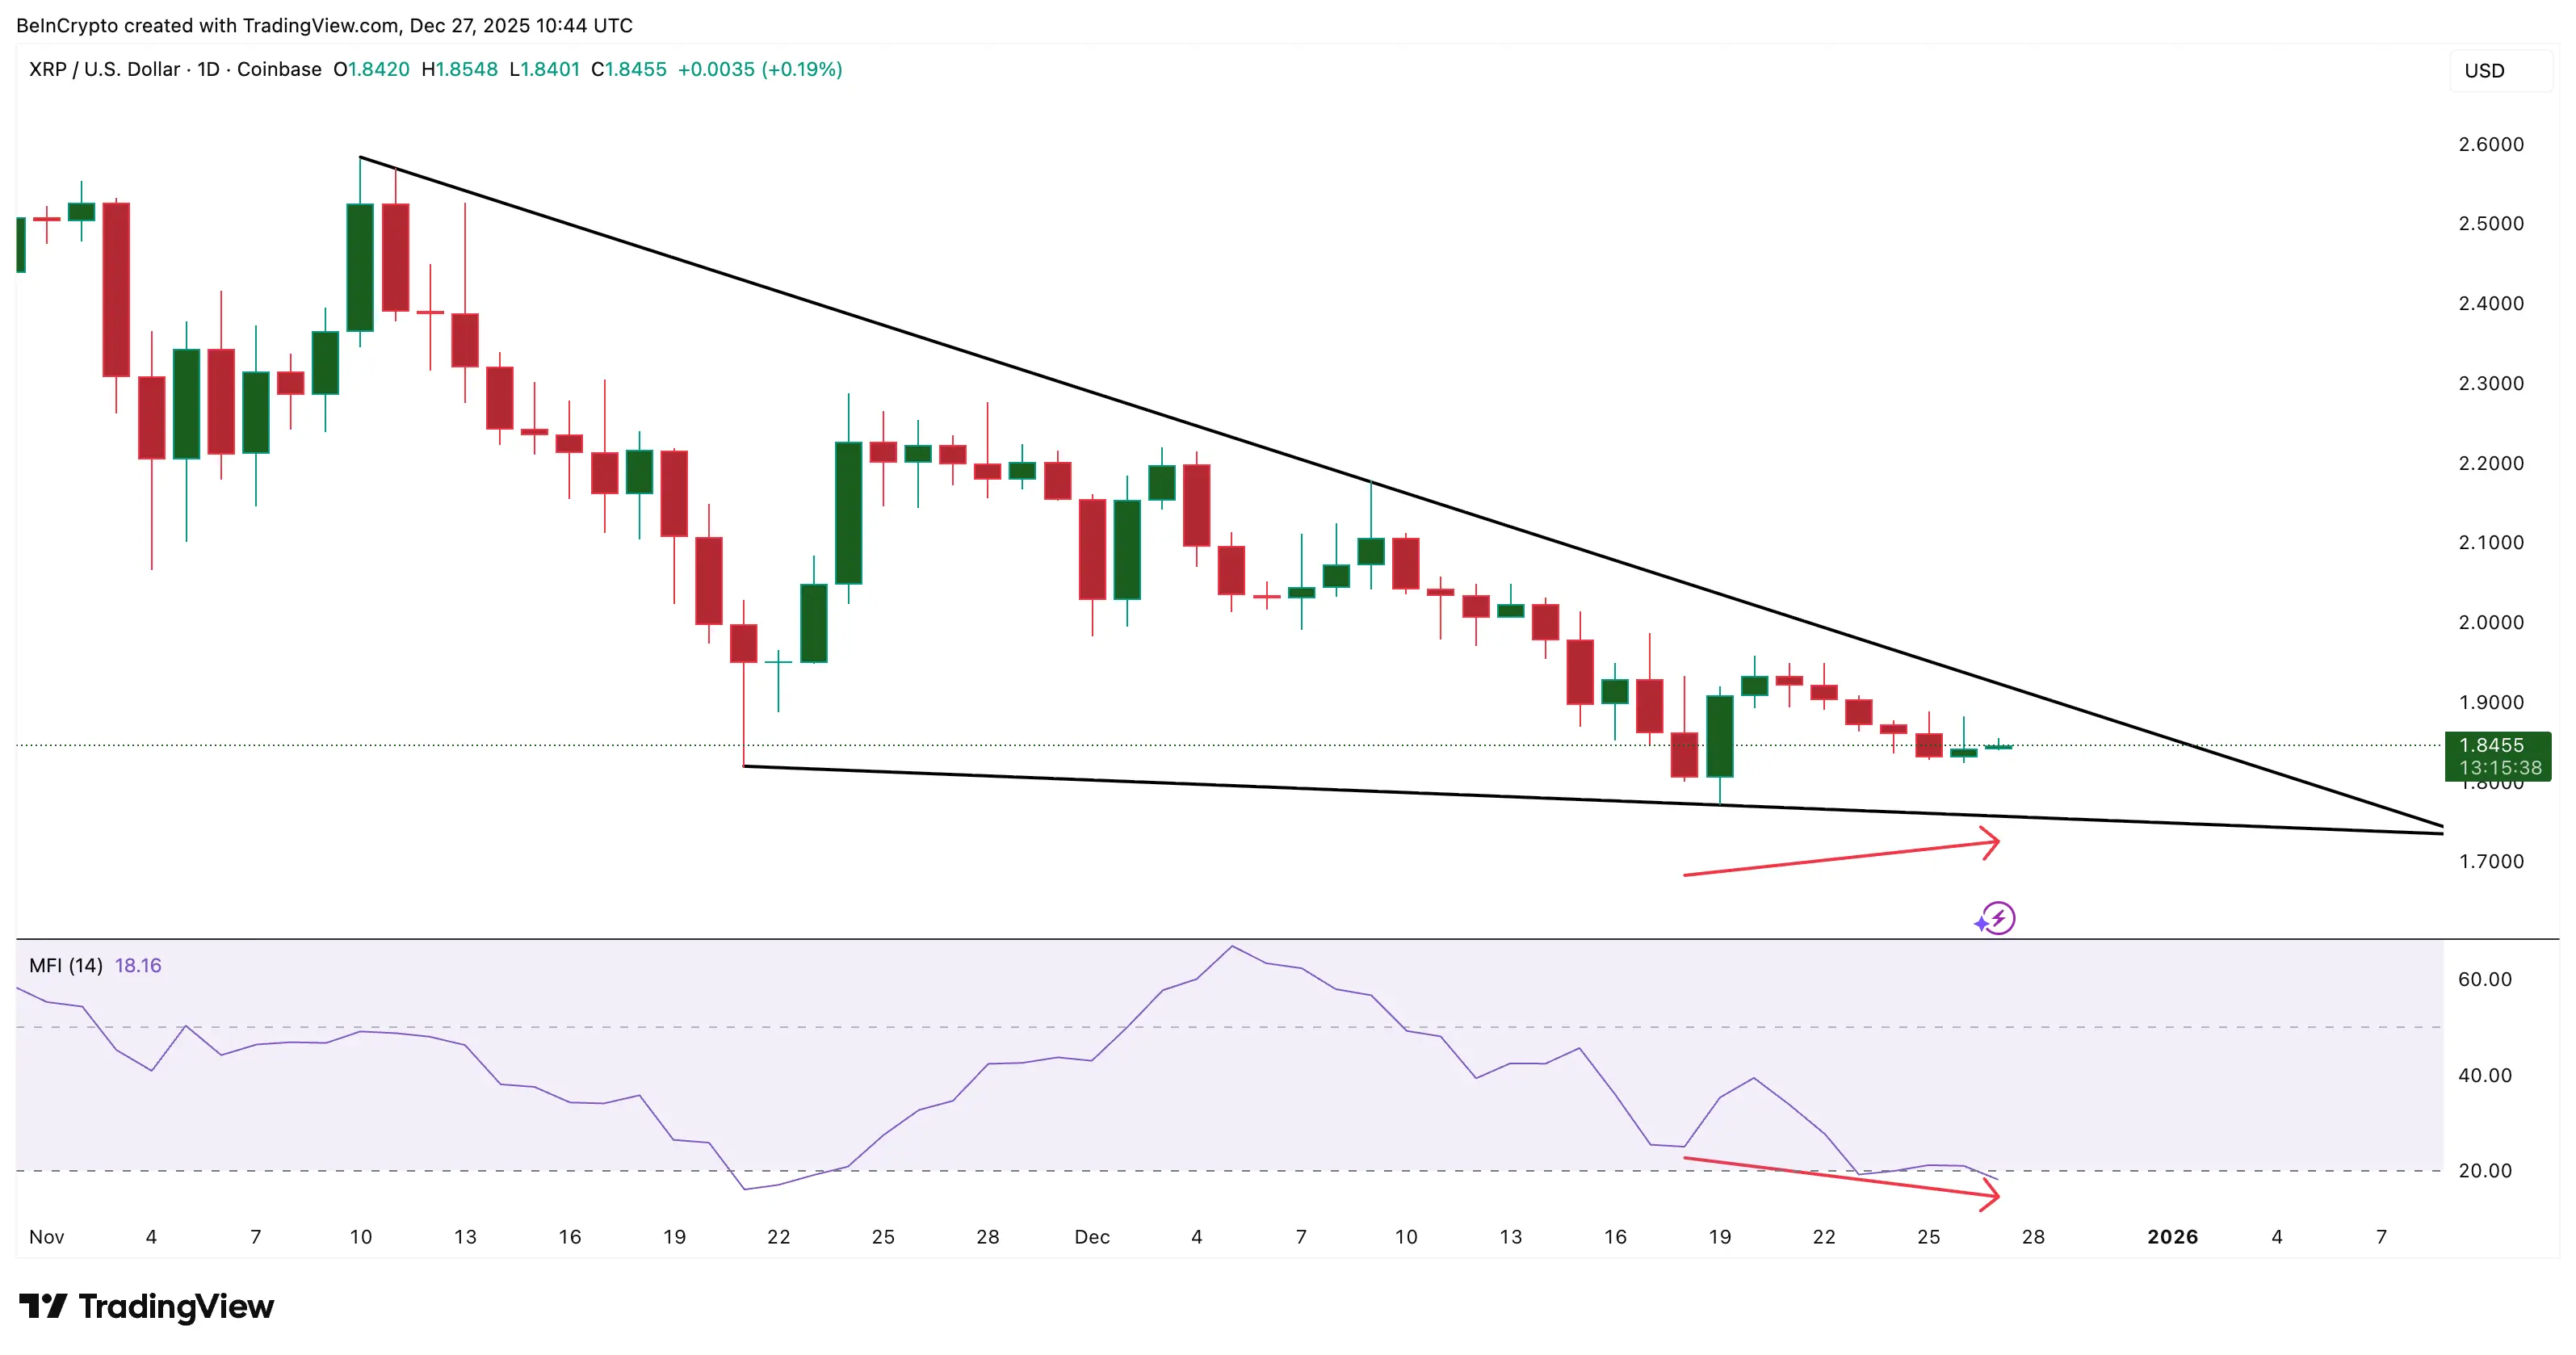Select the Dec label on the date axis
This screenshot has width=2576, height=1355.
1093,1237
